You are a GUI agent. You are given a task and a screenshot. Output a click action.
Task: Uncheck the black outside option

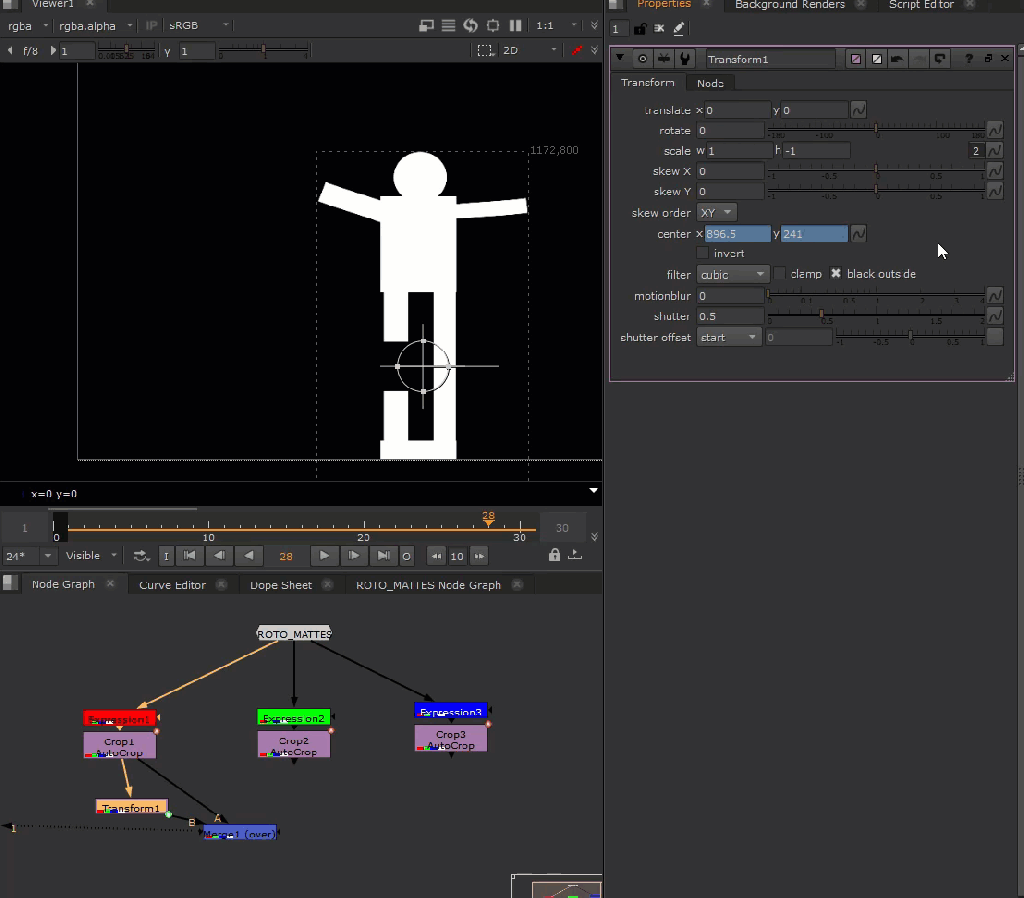point(836,274)
